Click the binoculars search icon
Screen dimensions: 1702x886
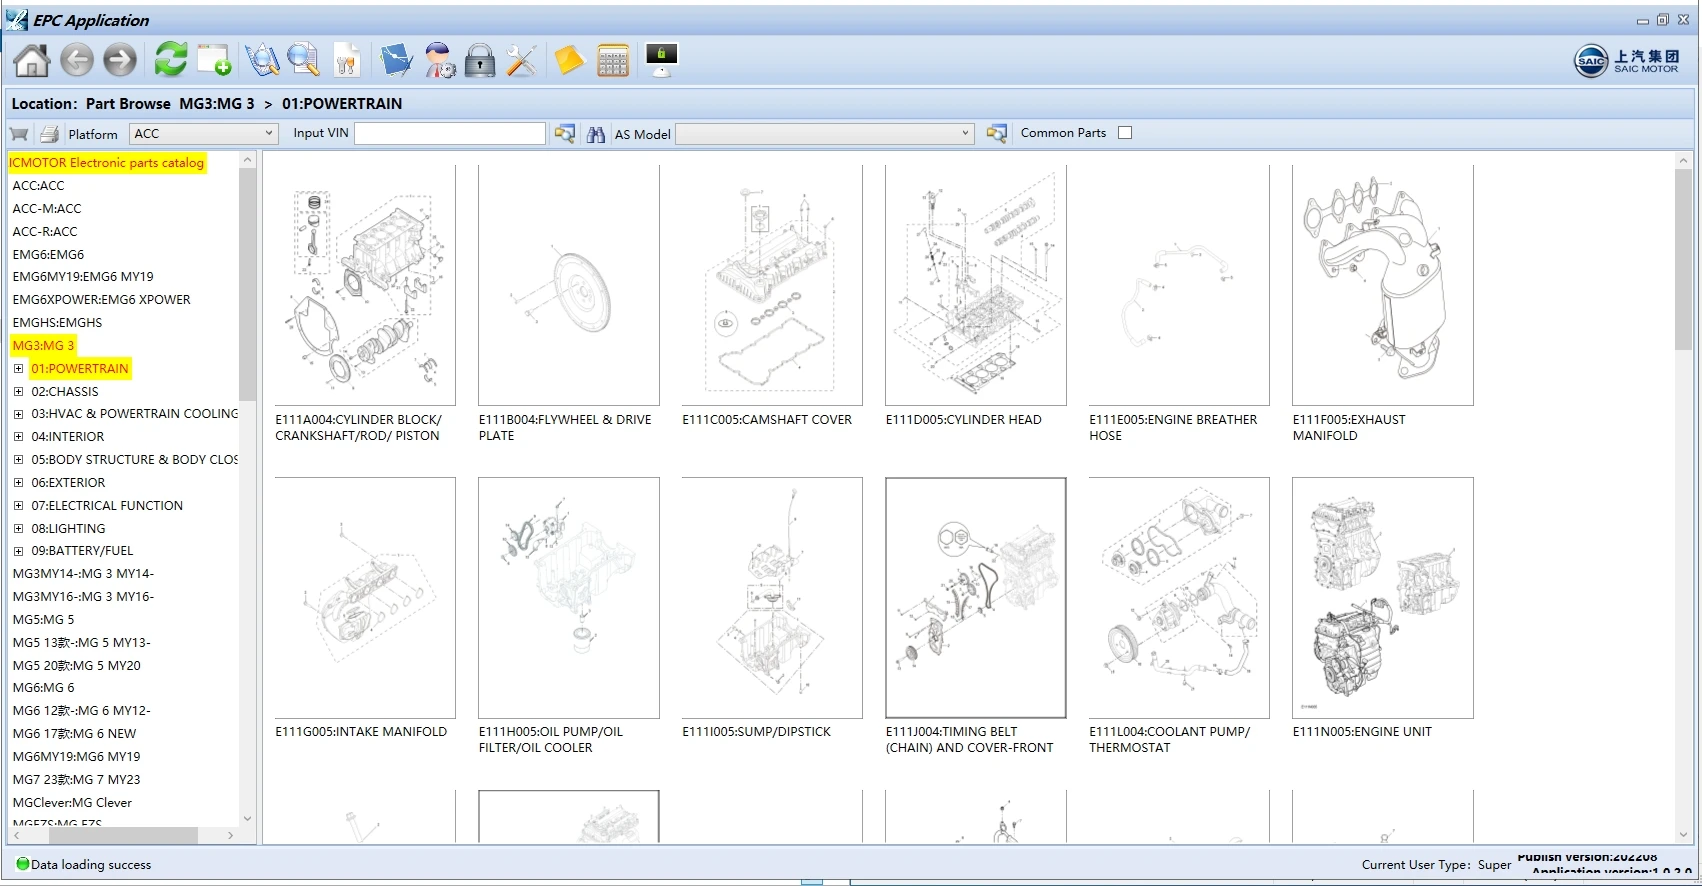click(x=596, y=134)
